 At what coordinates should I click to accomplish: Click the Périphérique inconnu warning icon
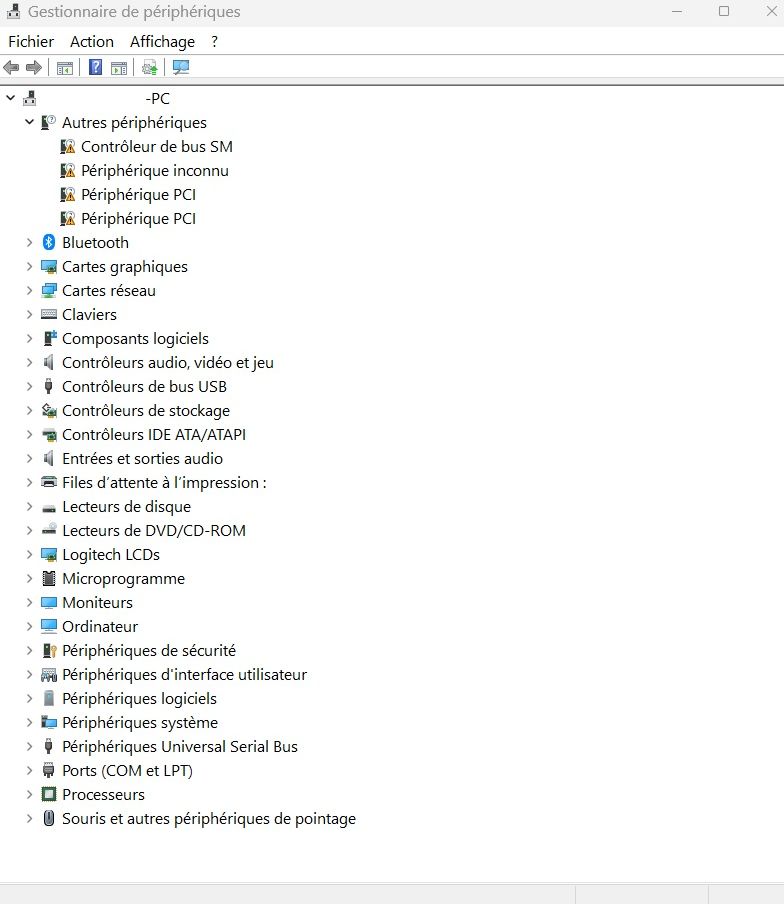pyautogui.click(x=68, y=171)
